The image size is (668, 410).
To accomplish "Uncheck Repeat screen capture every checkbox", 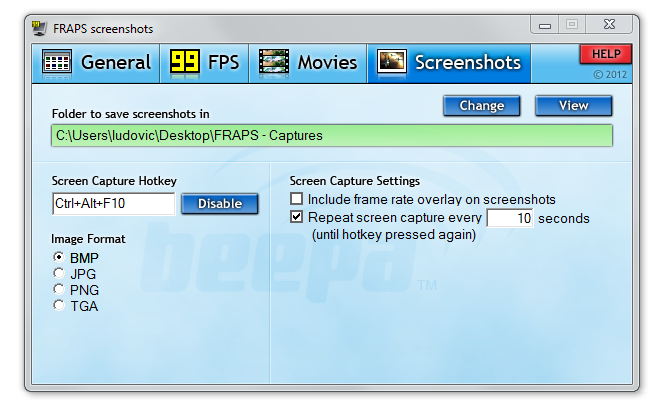I will [297, 217].
